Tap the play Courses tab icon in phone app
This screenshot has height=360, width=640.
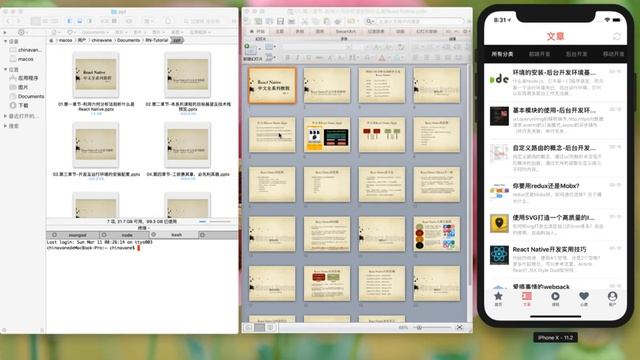click(x=556, y=297)
